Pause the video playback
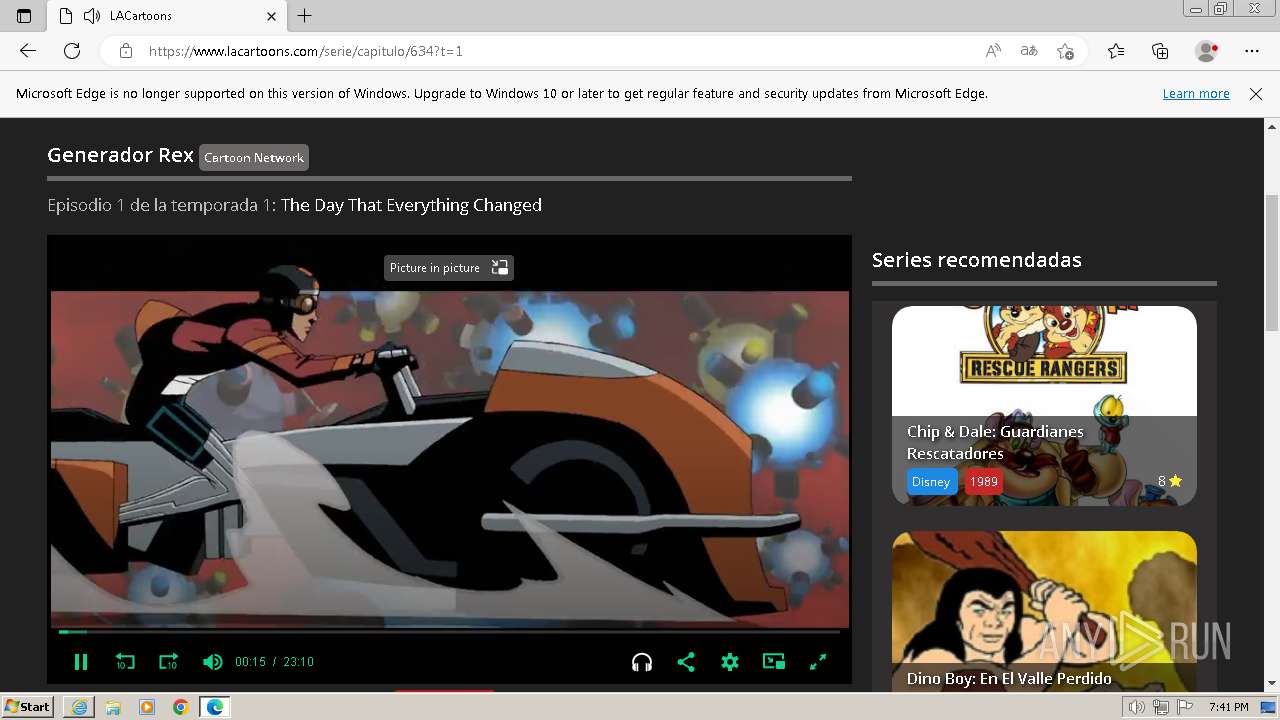 pos(81,662)
